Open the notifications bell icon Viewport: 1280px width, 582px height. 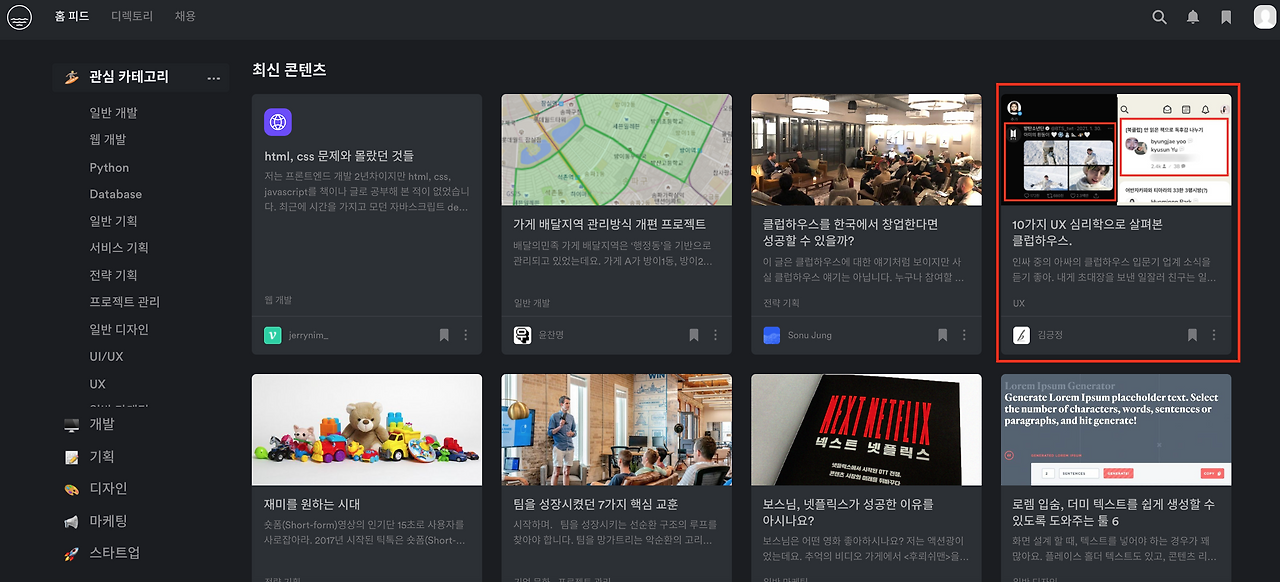tap(1193, 17)
